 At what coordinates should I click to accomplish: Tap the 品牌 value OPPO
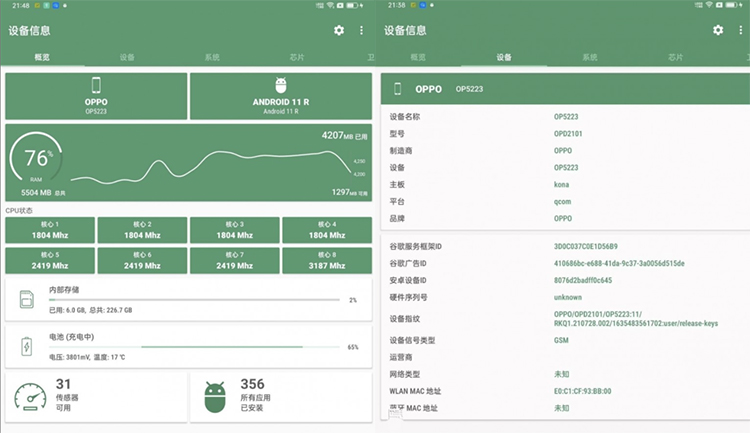[x=563, y=218]
